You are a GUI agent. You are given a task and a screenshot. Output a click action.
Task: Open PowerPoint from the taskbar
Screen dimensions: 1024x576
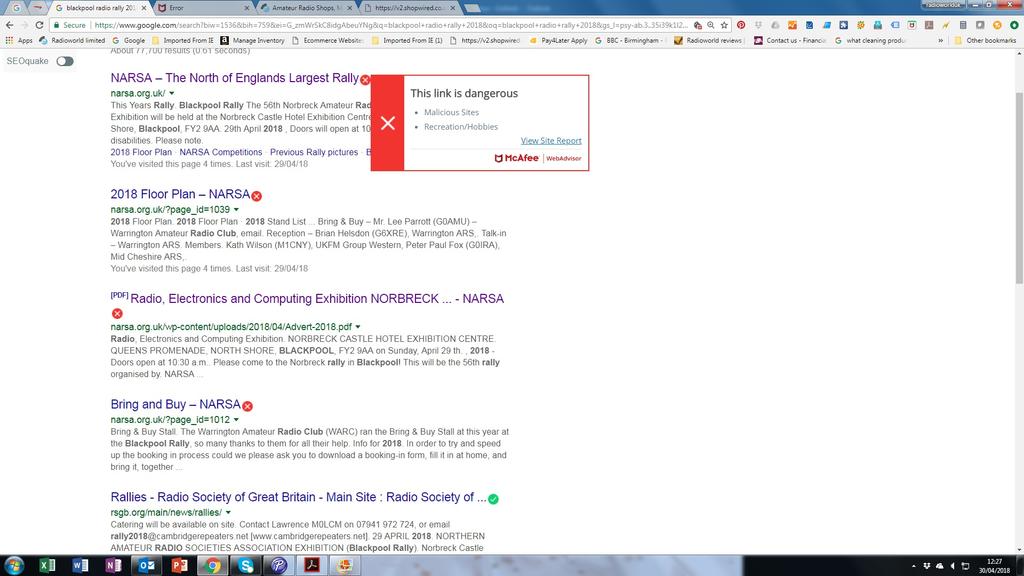coord(180,565)
